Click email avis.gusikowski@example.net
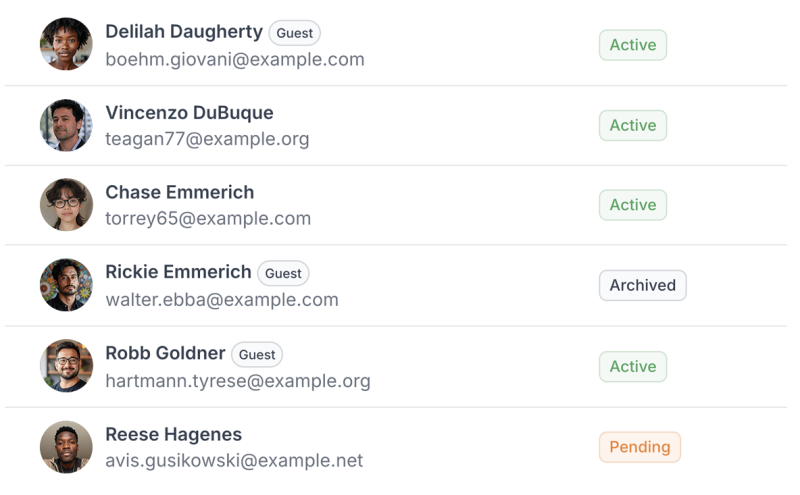The width and height of the screenshot is (800, 495). 234,461
